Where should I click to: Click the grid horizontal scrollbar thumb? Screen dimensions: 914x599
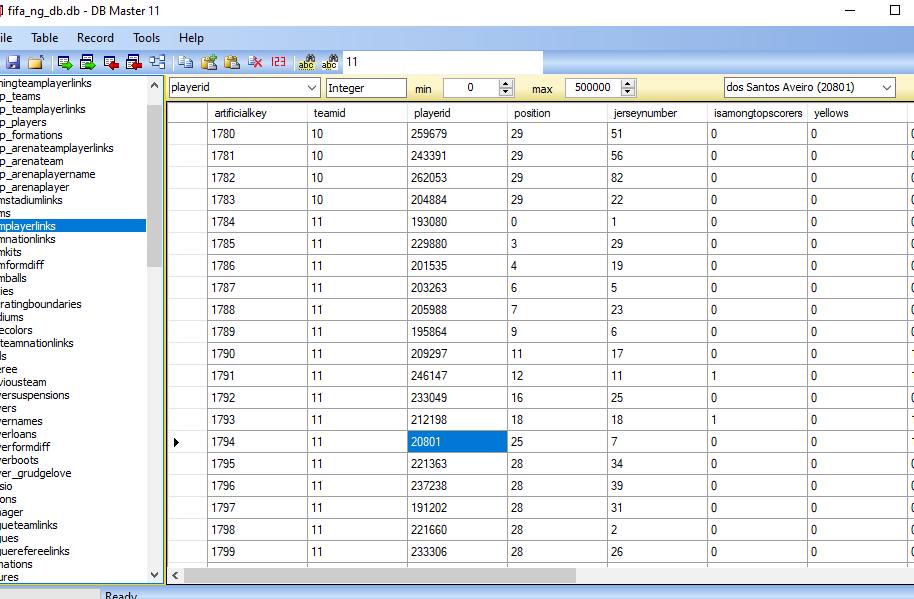[x=380, y=576]
